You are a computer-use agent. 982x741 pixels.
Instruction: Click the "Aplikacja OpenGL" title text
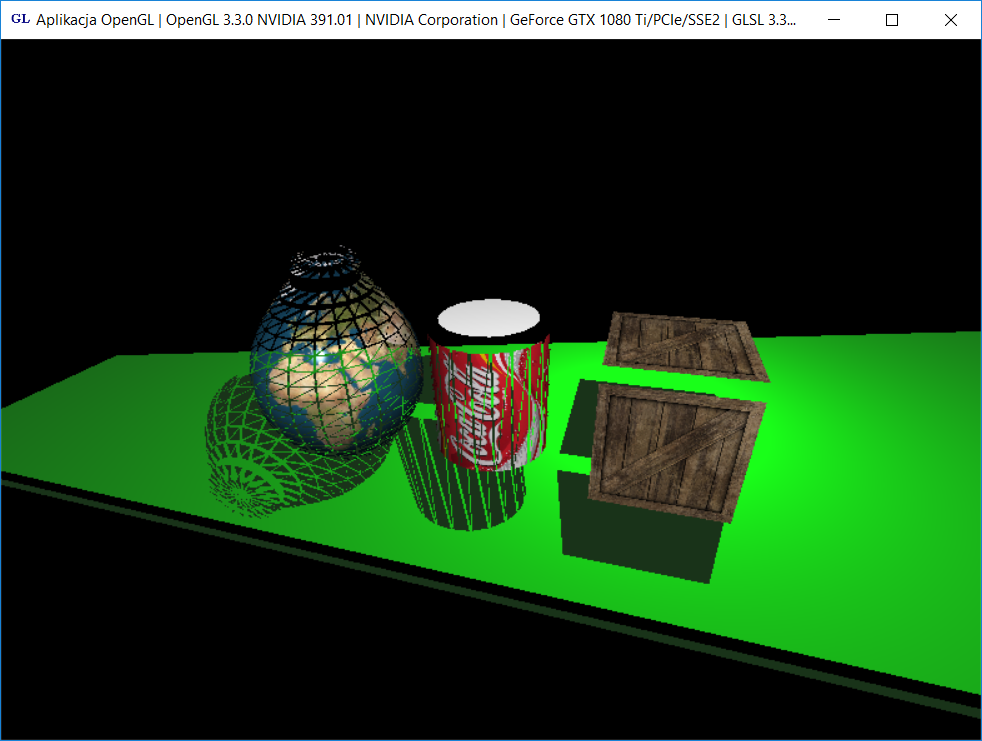click(94, 20)
